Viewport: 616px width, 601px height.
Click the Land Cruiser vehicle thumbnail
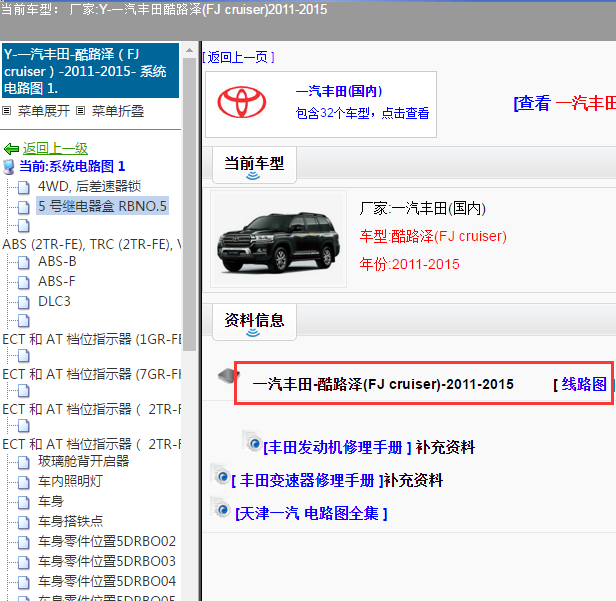click(278, 239)
